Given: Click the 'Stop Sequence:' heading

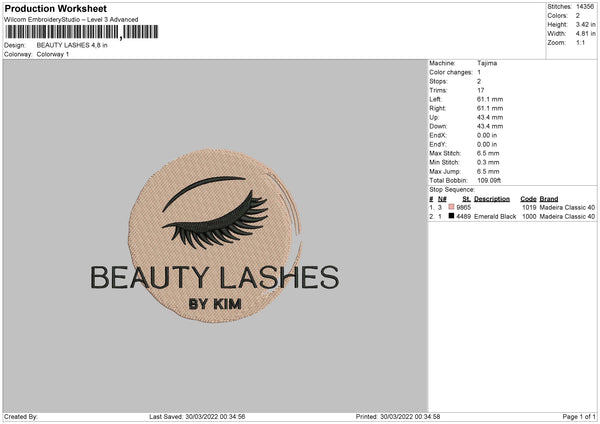Looking at the screenshot, I should 452,190.
